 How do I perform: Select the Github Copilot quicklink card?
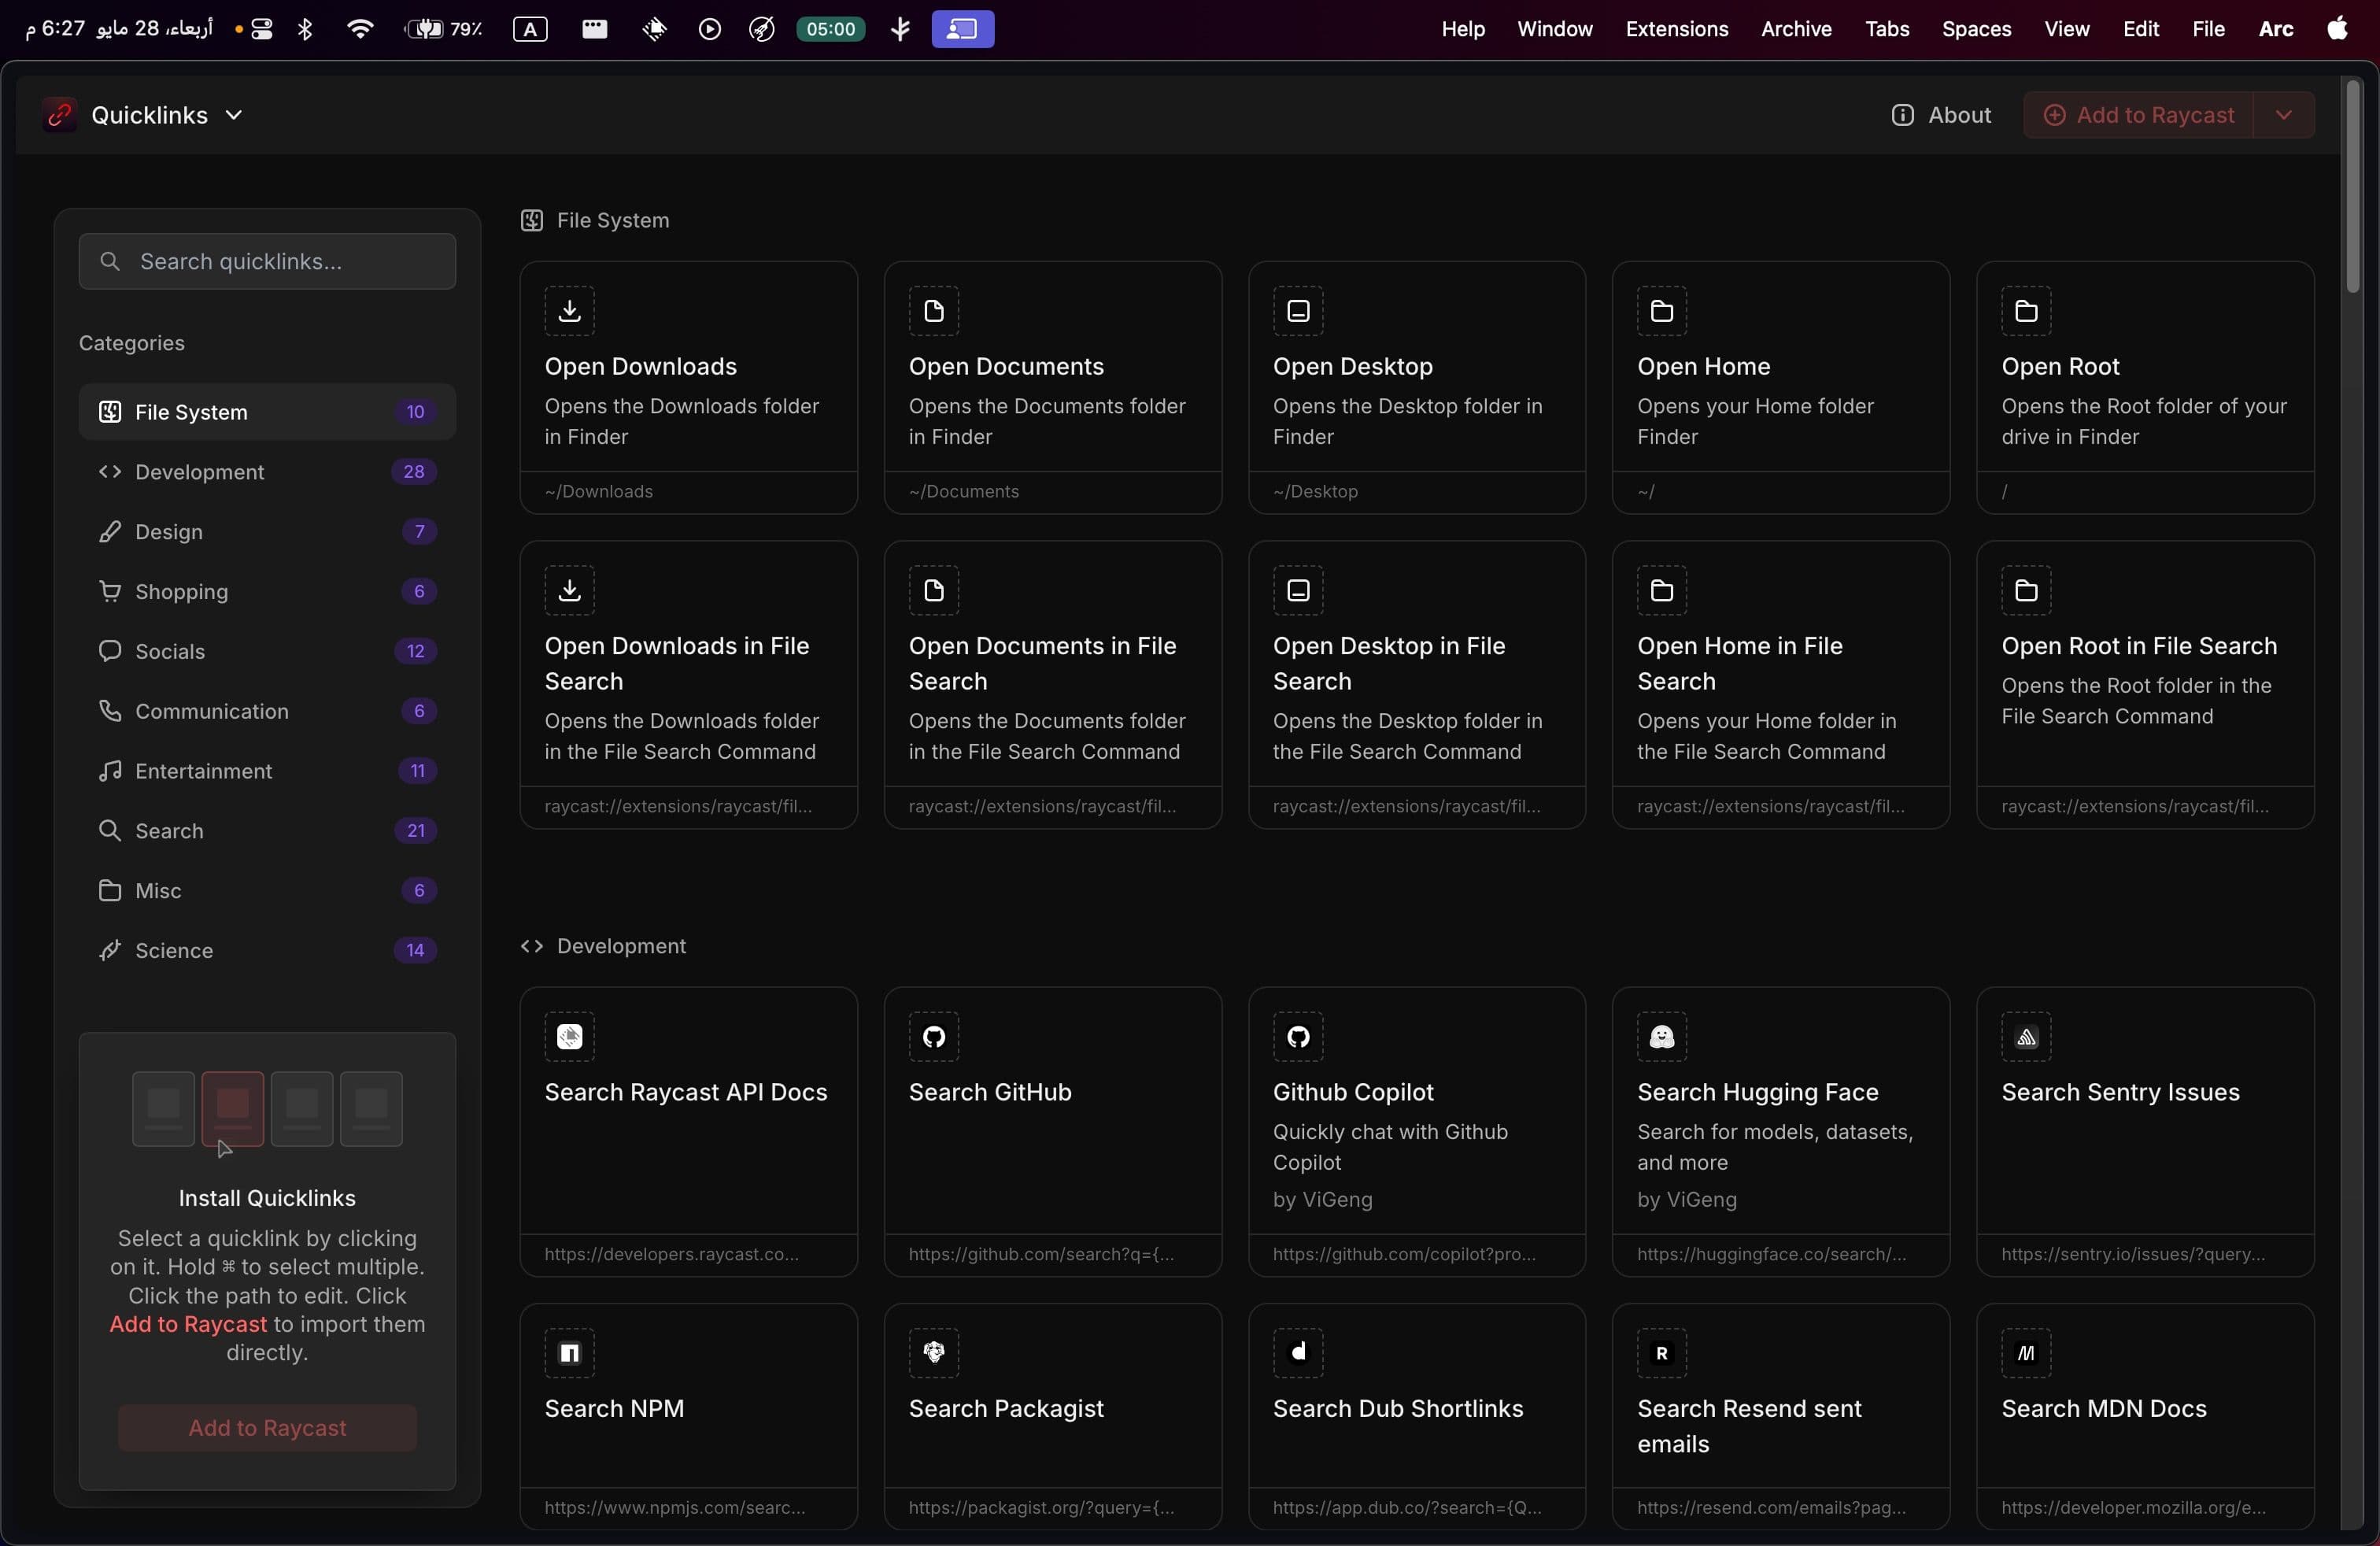(1415, 1130)
